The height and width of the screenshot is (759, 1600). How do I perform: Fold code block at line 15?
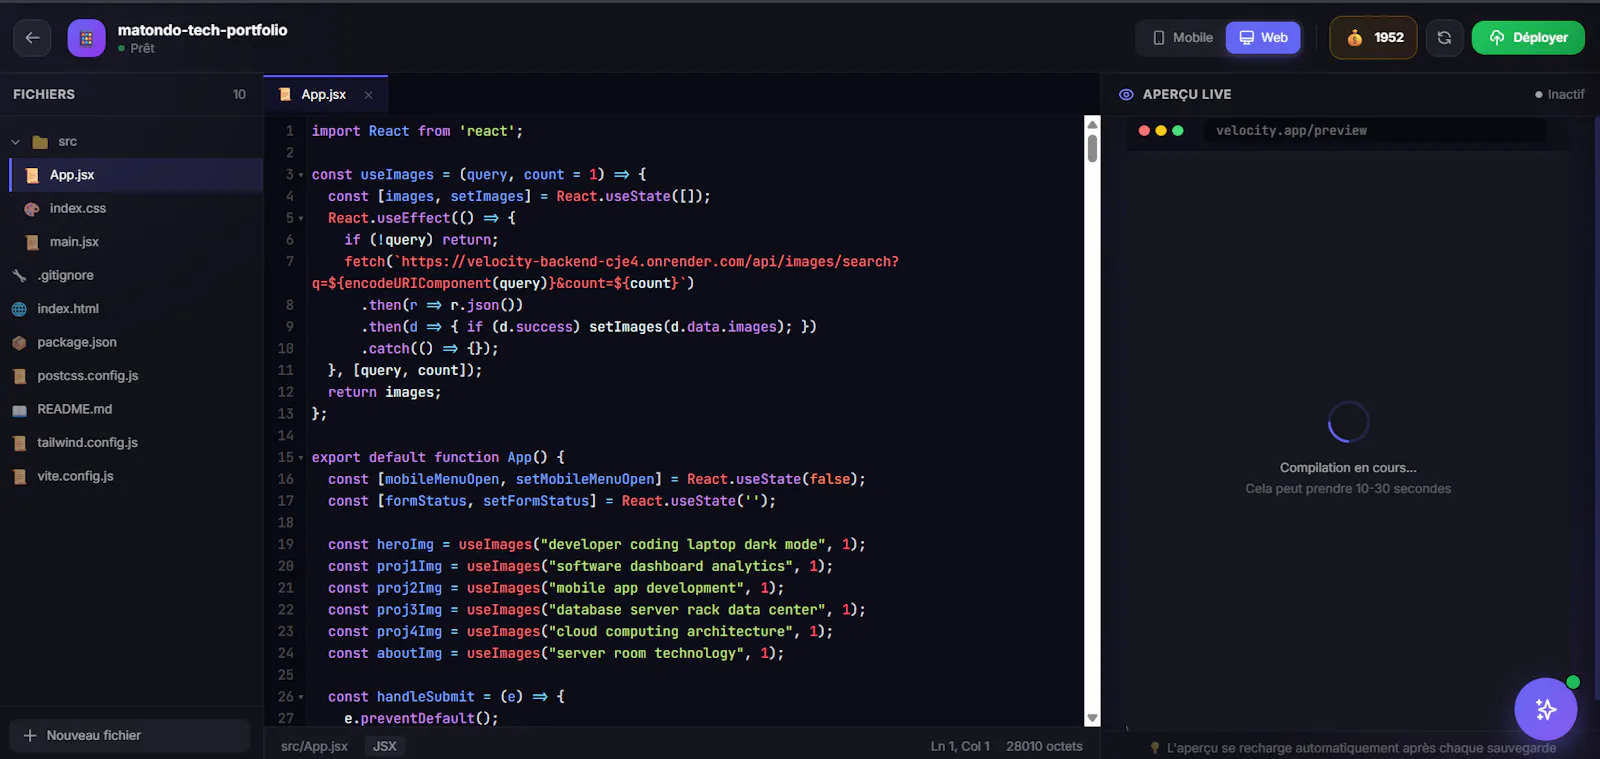coord(301,458)
